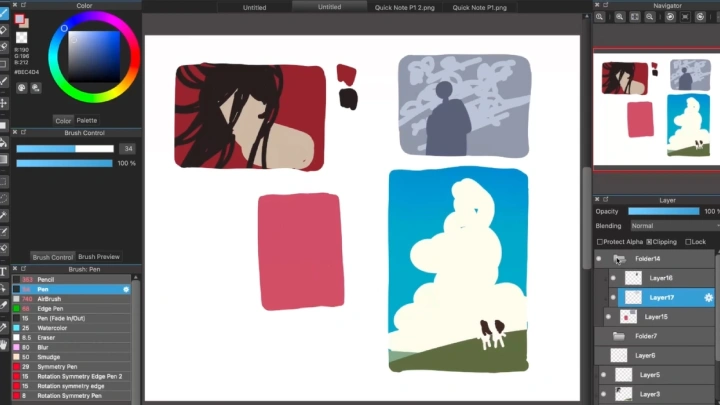Click the fit-to-window icon in the Navigator

pos(635,17)
